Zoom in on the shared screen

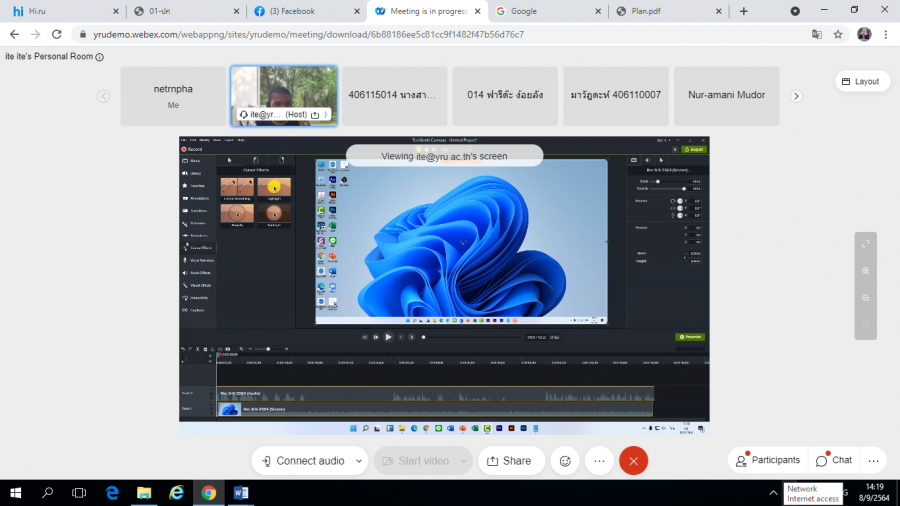coord(866,271)
